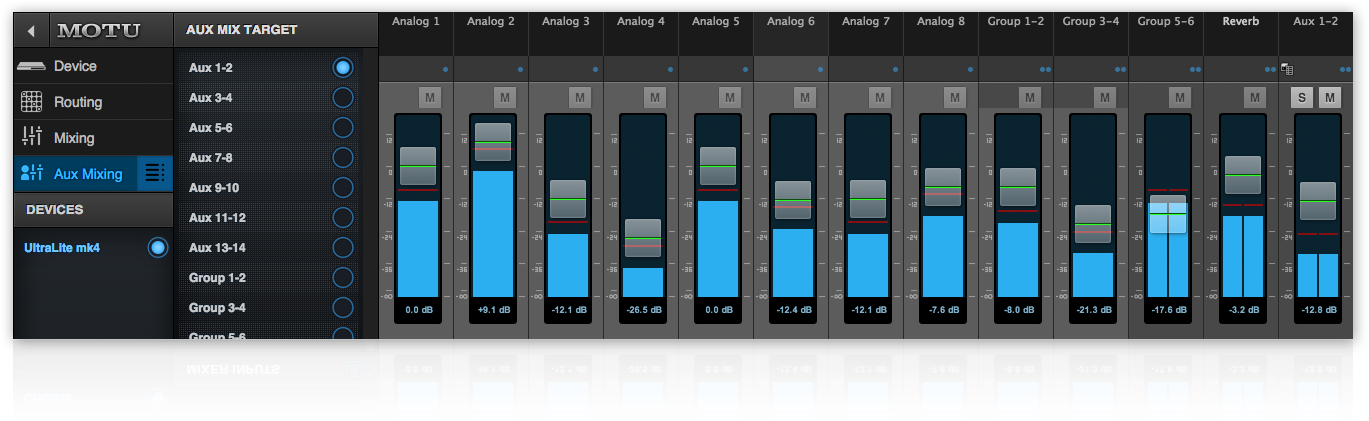The image size is (1369, 421).
Task: Select Aux 3-4 as aux mix target
Action: (343, 98)
